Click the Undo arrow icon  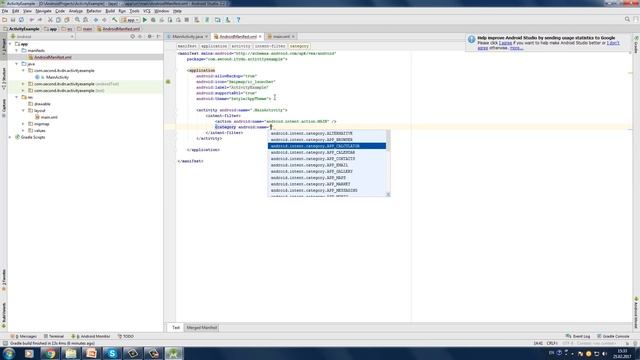click(x=32, y=20)
